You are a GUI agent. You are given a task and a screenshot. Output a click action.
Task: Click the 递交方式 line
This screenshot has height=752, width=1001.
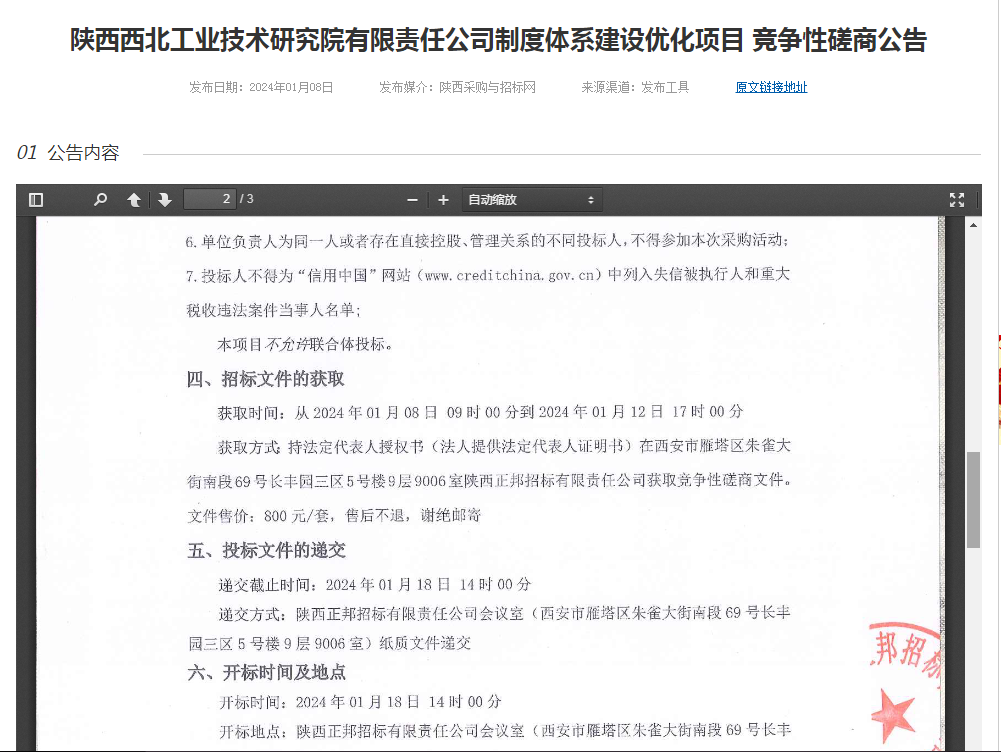(504, 613)
